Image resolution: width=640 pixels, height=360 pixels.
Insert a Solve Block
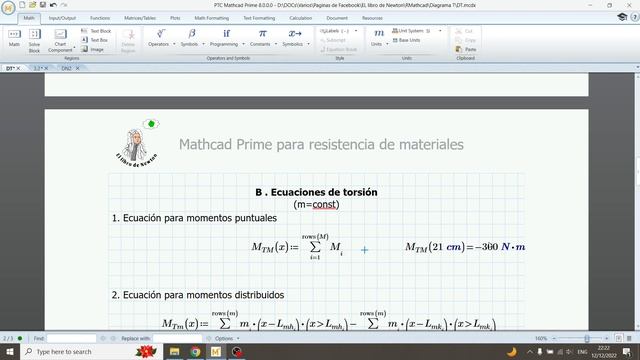pyautogui.click(x=35, y=41)
